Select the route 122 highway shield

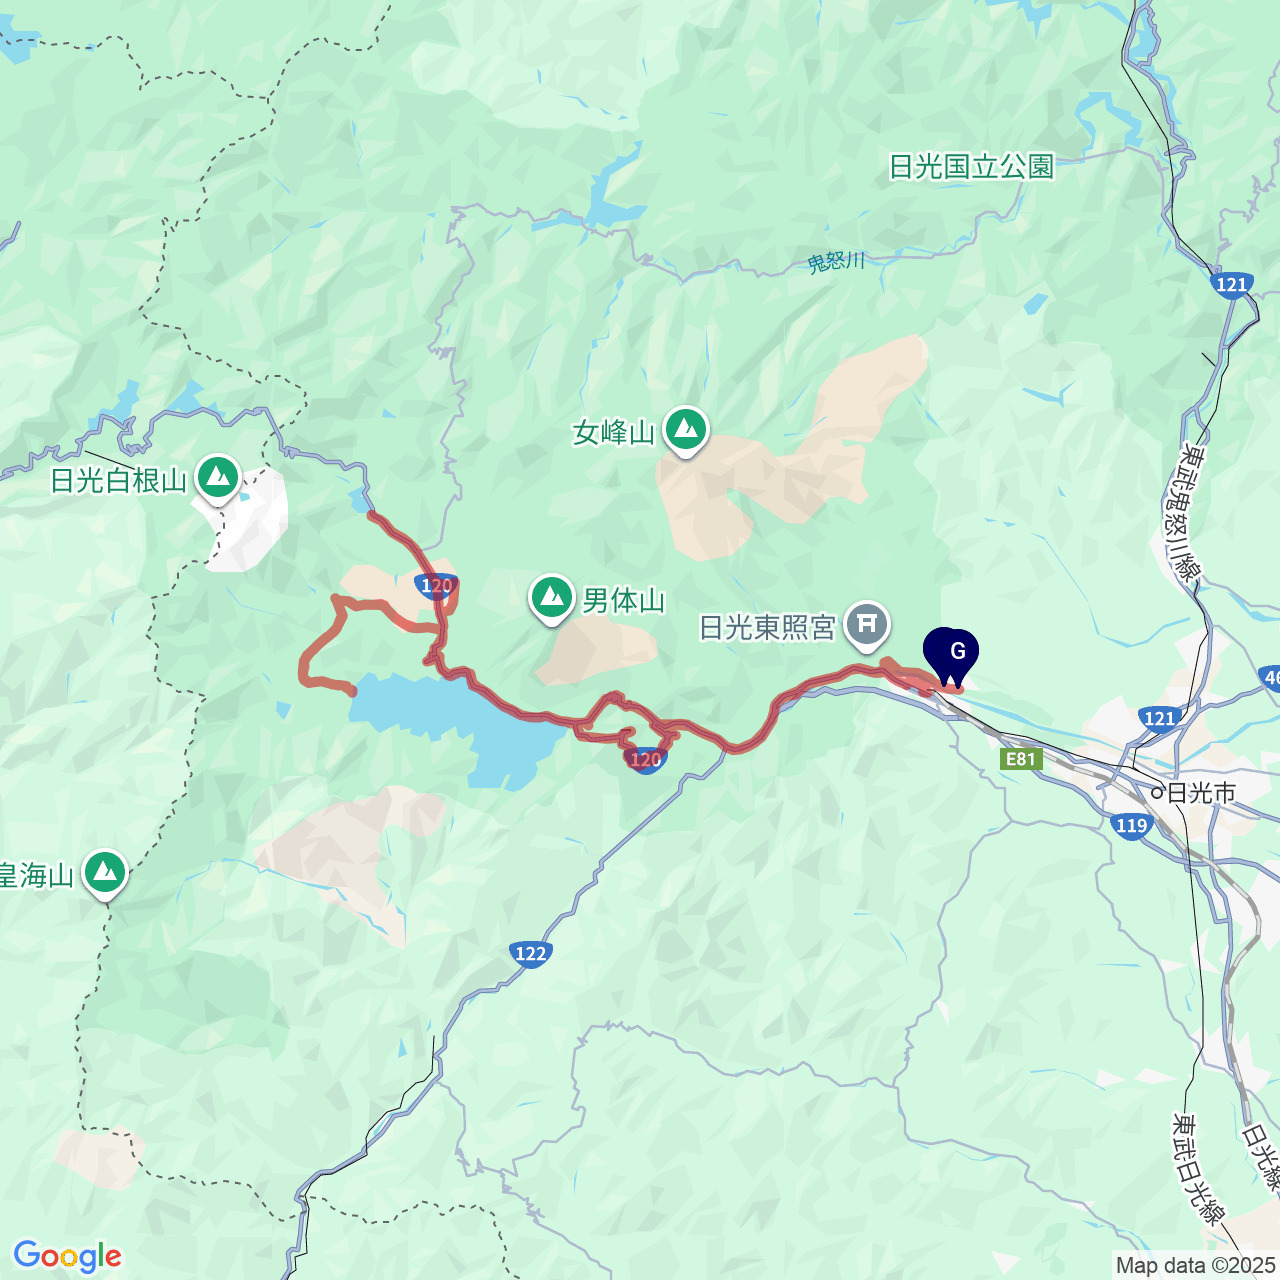pyautogui.click(x=530, y=953)
